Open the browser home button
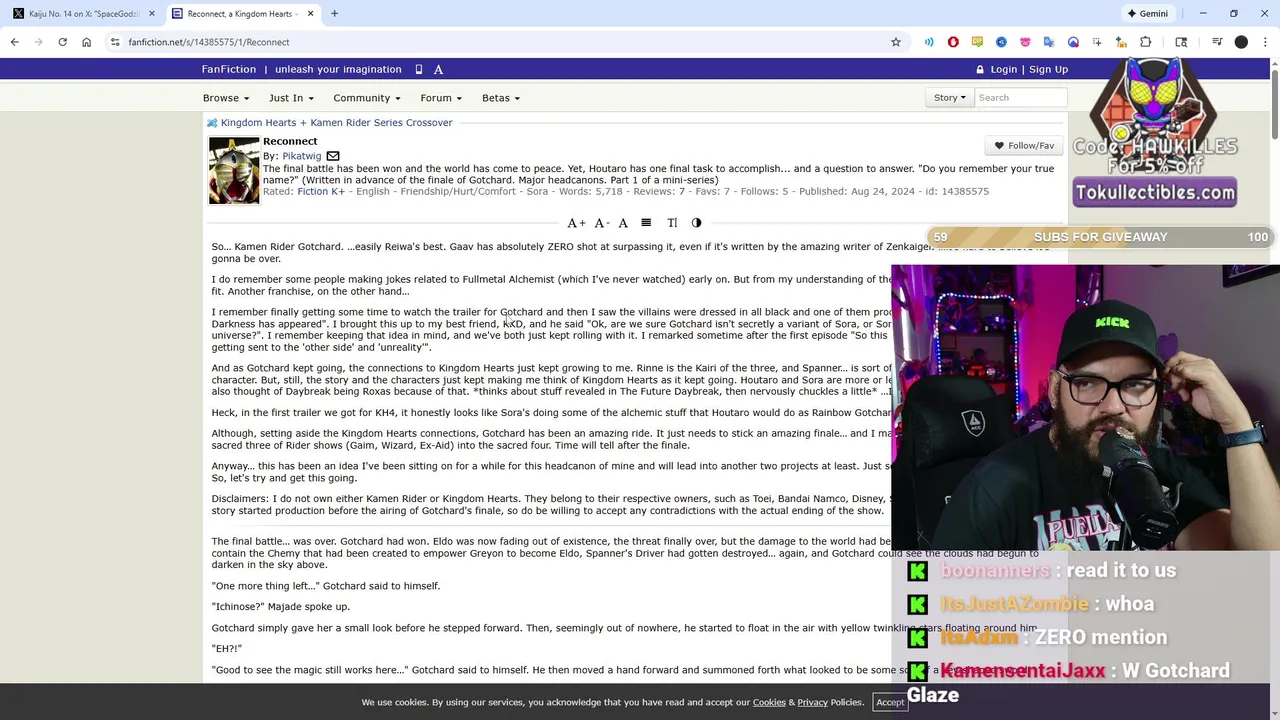This screenshot has width=1280, height=720. (x=86, y=42)
